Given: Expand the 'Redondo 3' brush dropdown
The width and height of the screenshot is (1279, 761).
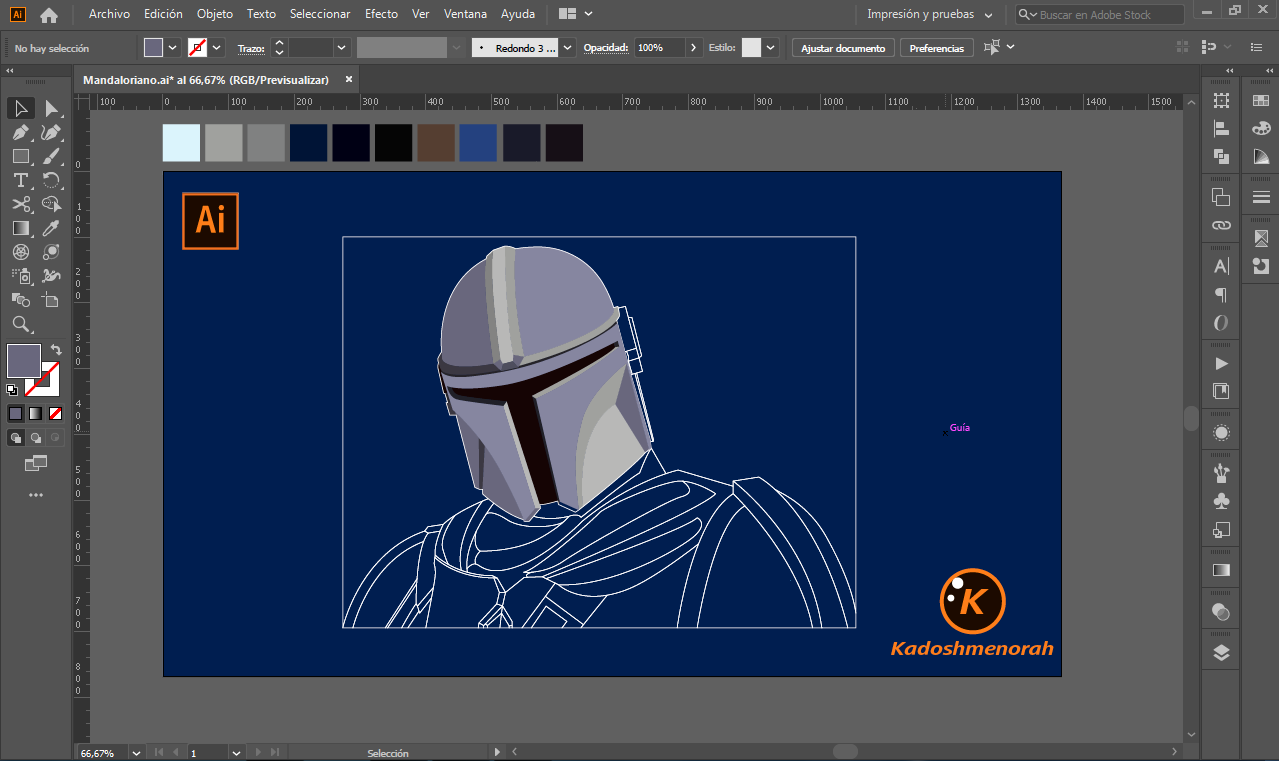Looking at the screenshot, I should point(568,48).
